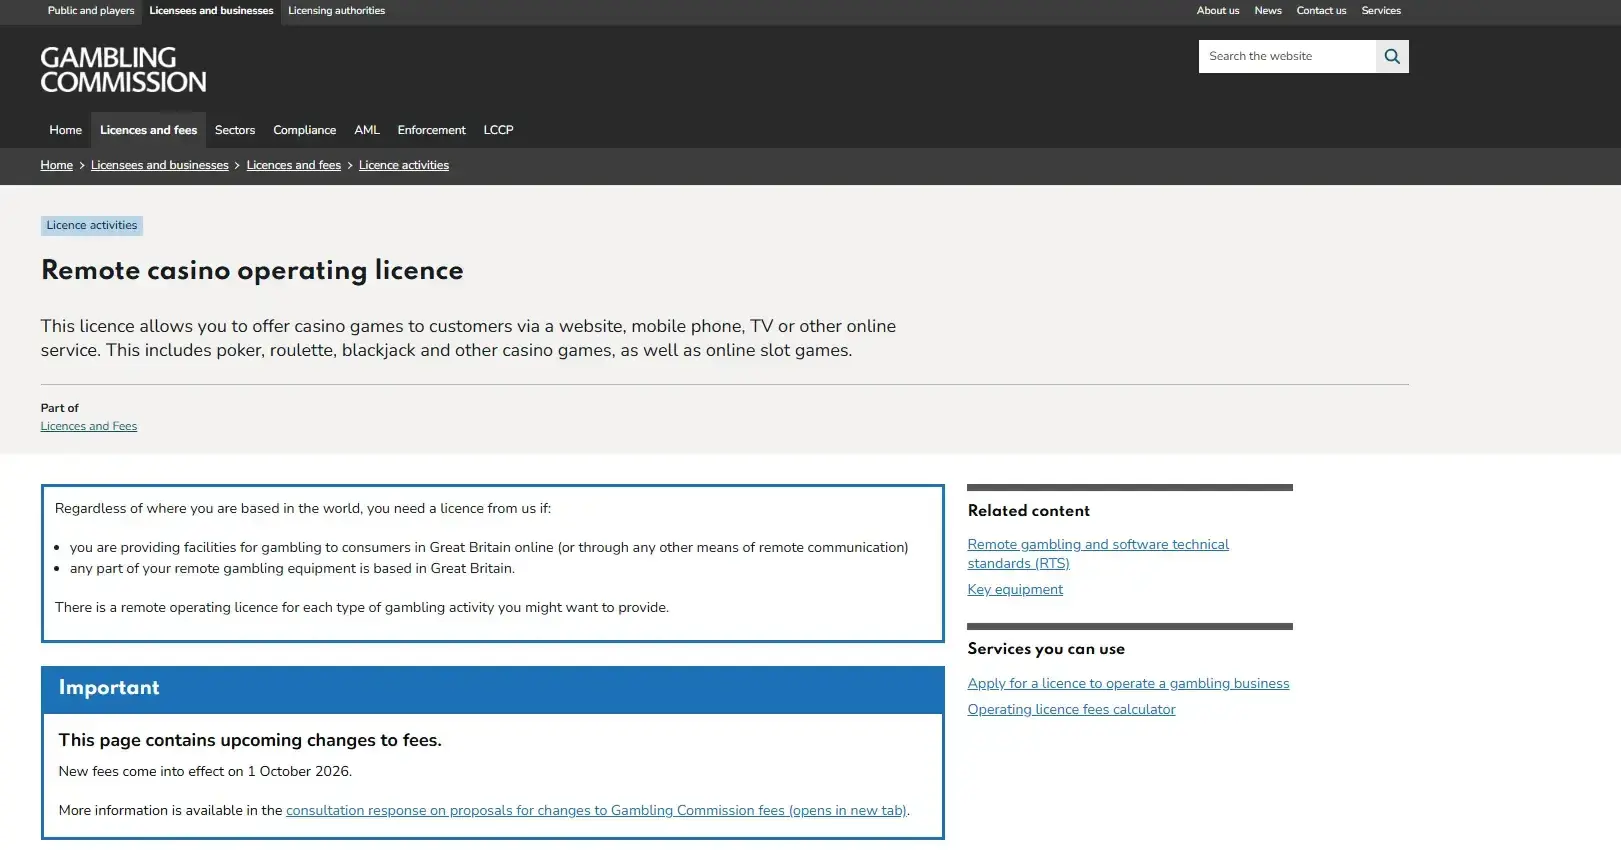This screenshot has height=850, width=1621.
Task: Open Operating licence fees calculator link
Action: pos(1071,710)
